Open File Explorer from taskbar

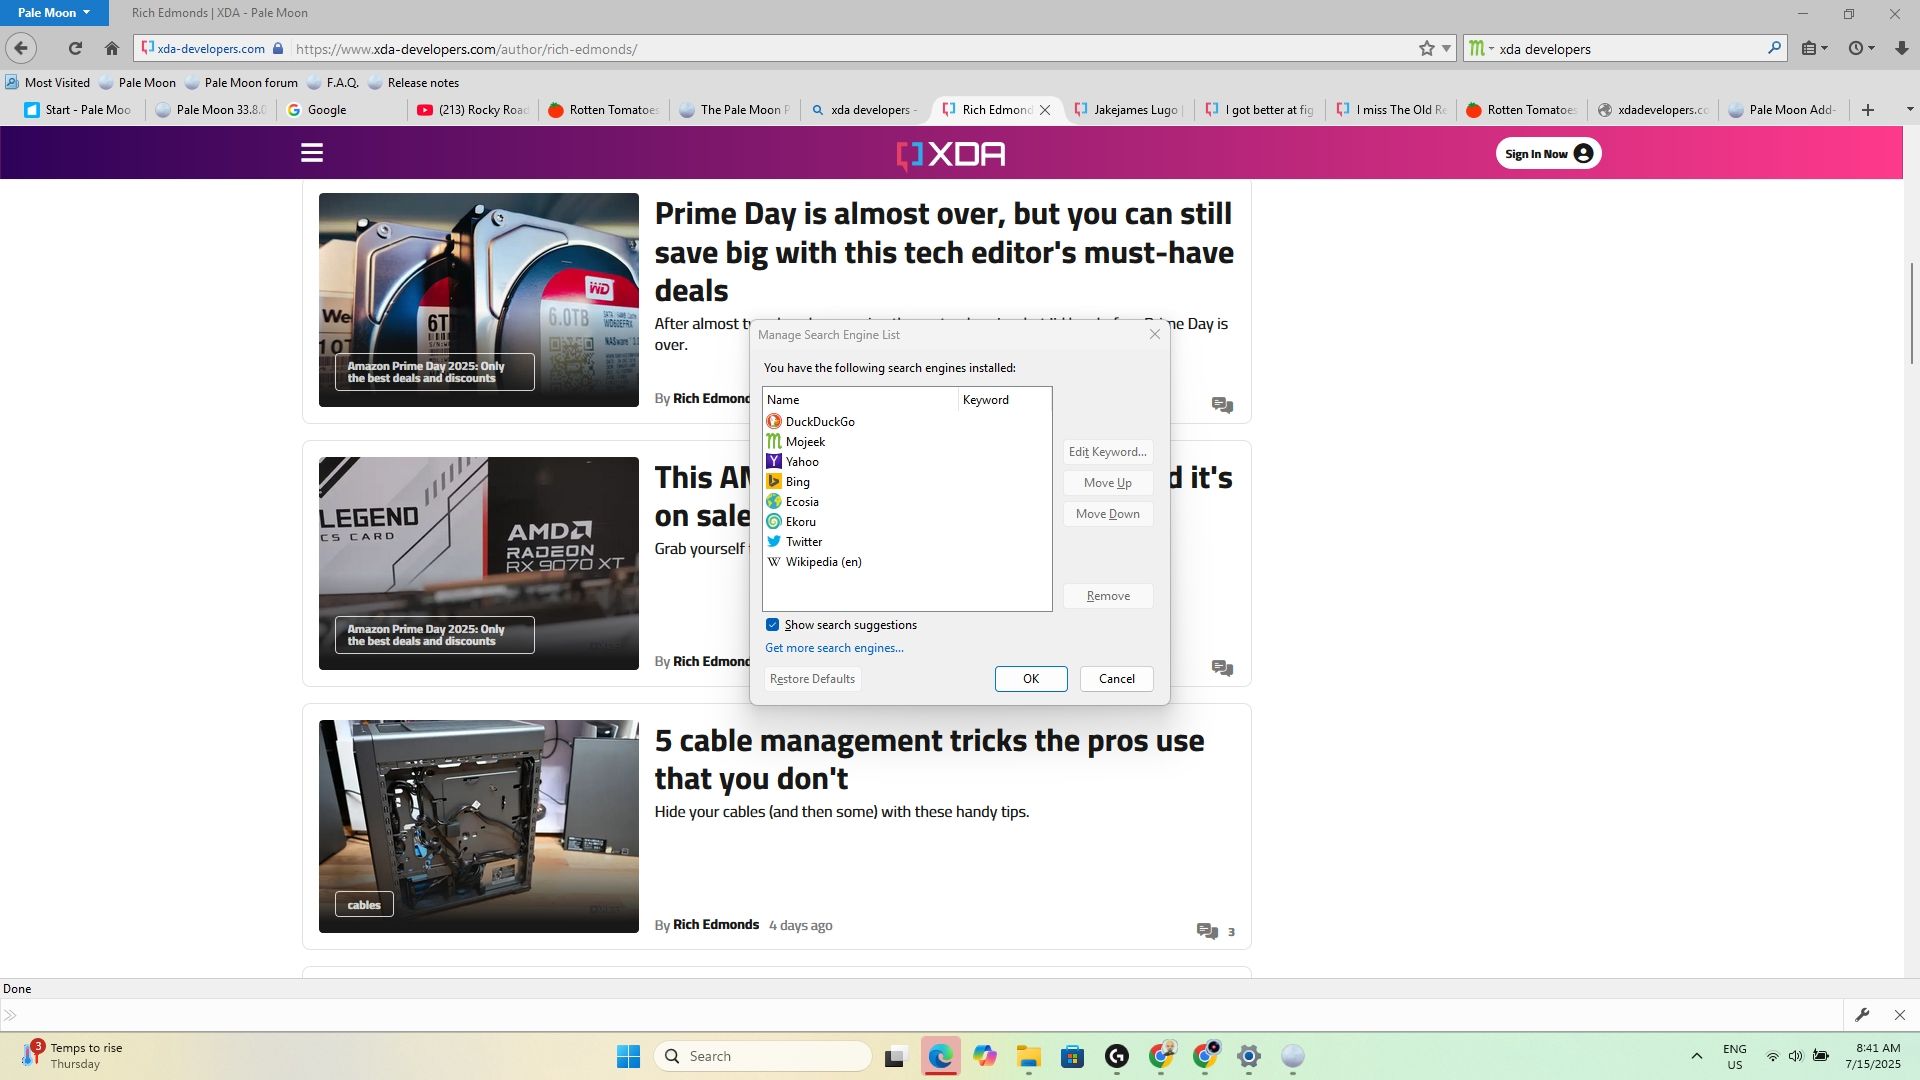[x=1029, y=1056]
